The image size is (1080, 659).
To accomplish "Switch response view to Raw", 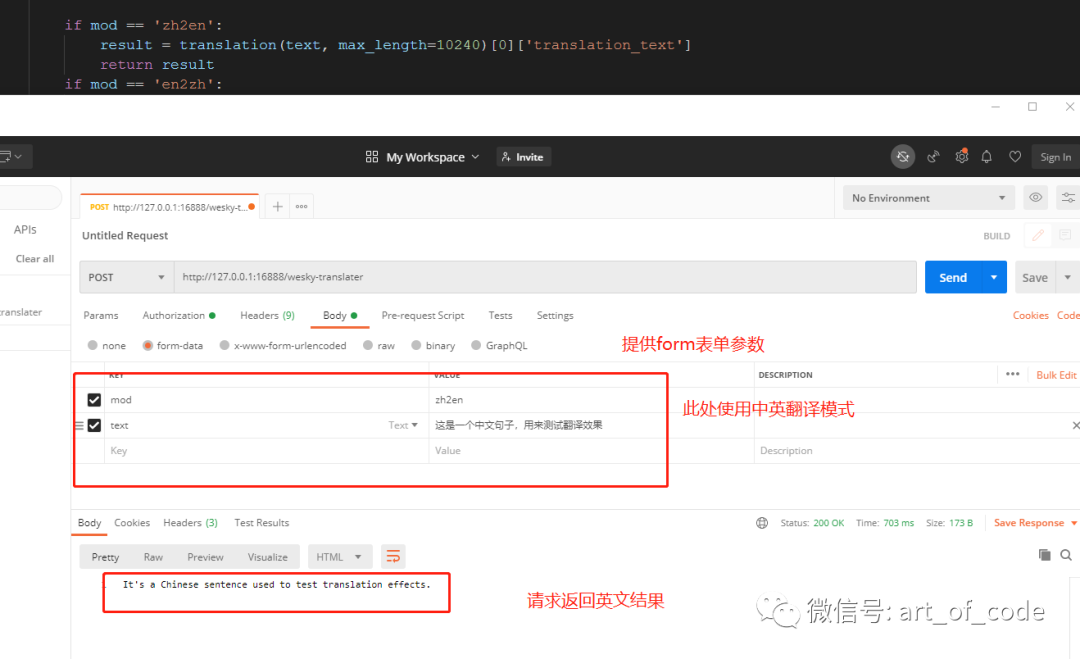I will (153, 556).
